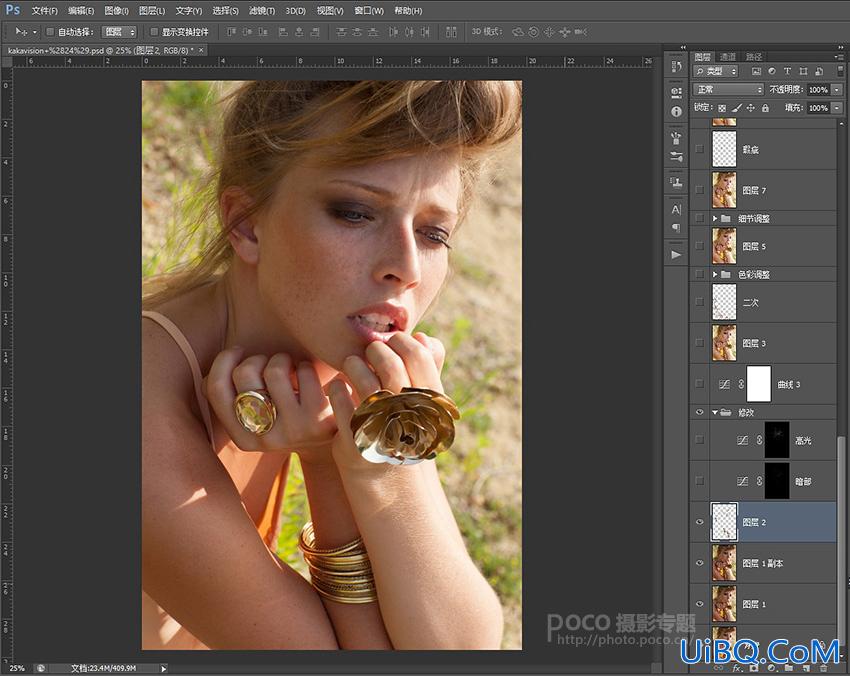Open the 滤镜(T) menu
Viewport: 850px width, 676px height.
[262, 11]
